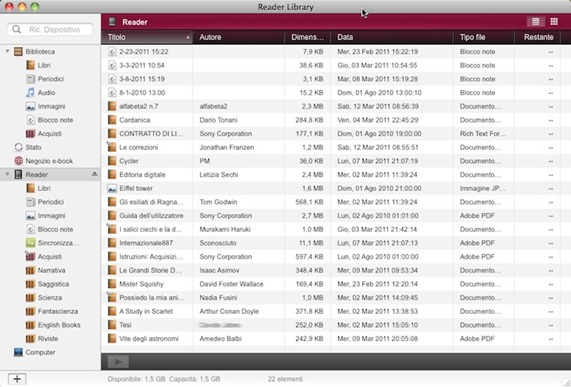Click the 8-1-2010 13:00 note row

click(336, 92)
